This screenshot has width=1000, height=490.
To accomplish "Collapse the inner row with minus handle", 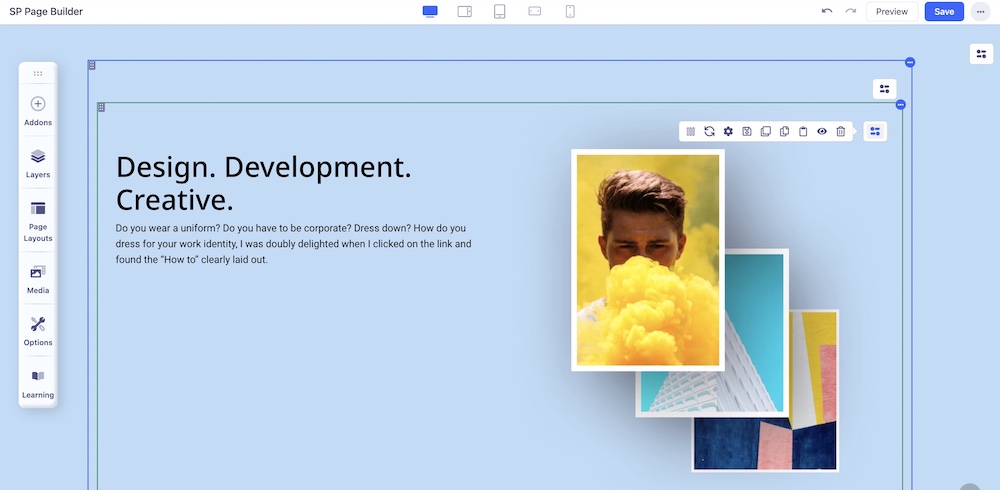I will click(x=901, y=104).
